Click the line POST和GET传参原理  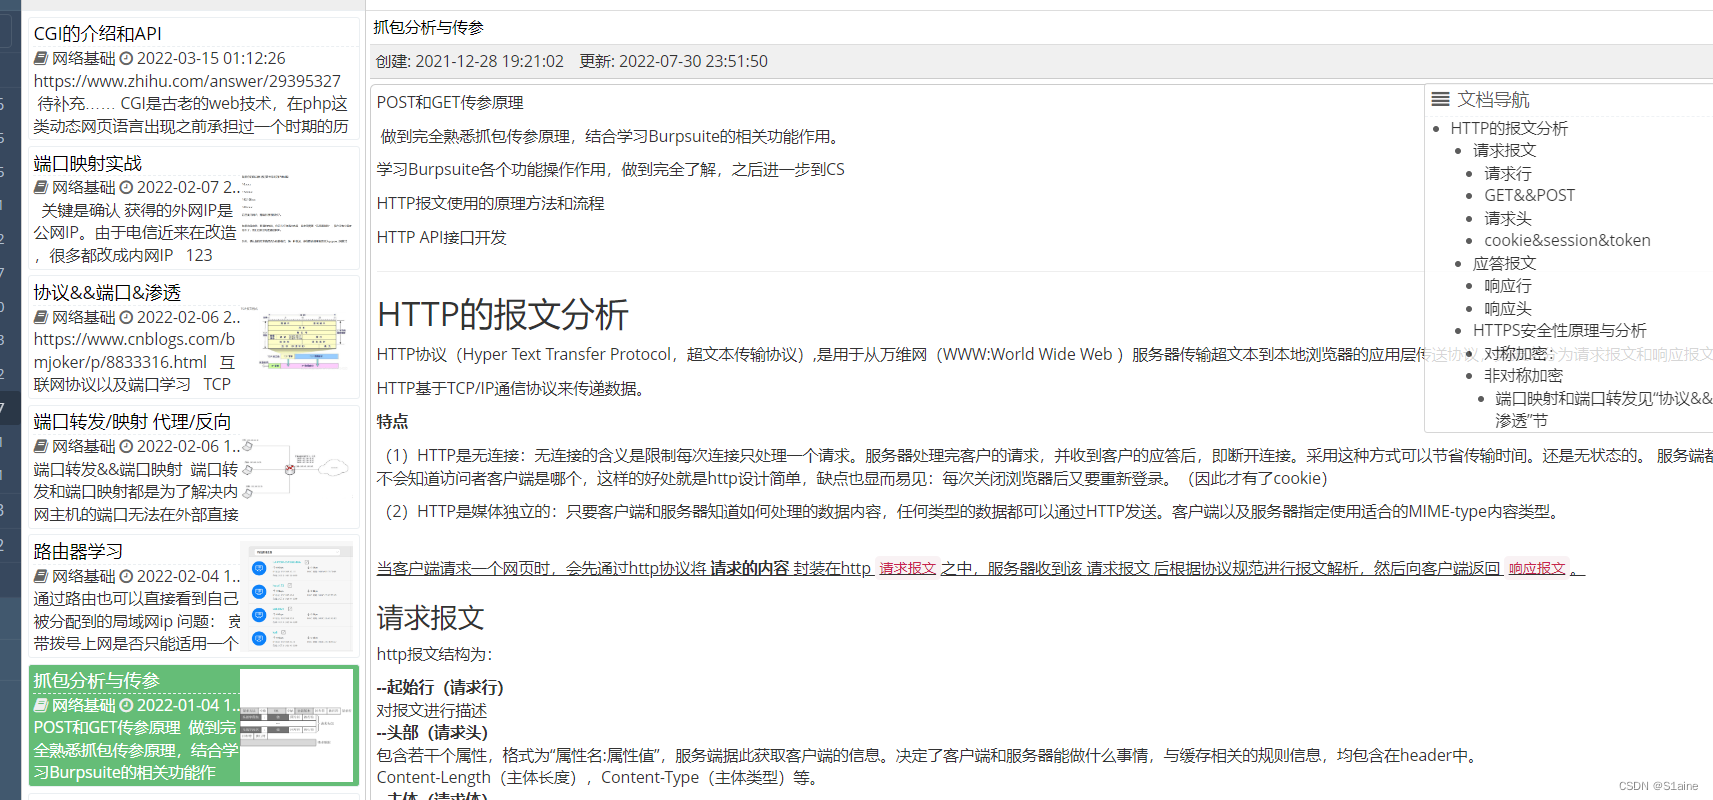[450, 102]
